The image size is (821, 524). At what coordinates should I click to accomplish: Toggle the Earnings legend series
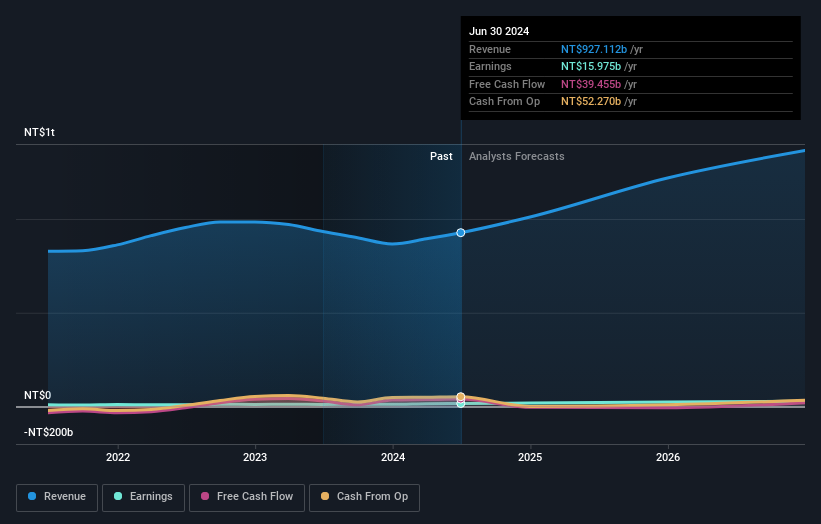(x=143, y=497)
